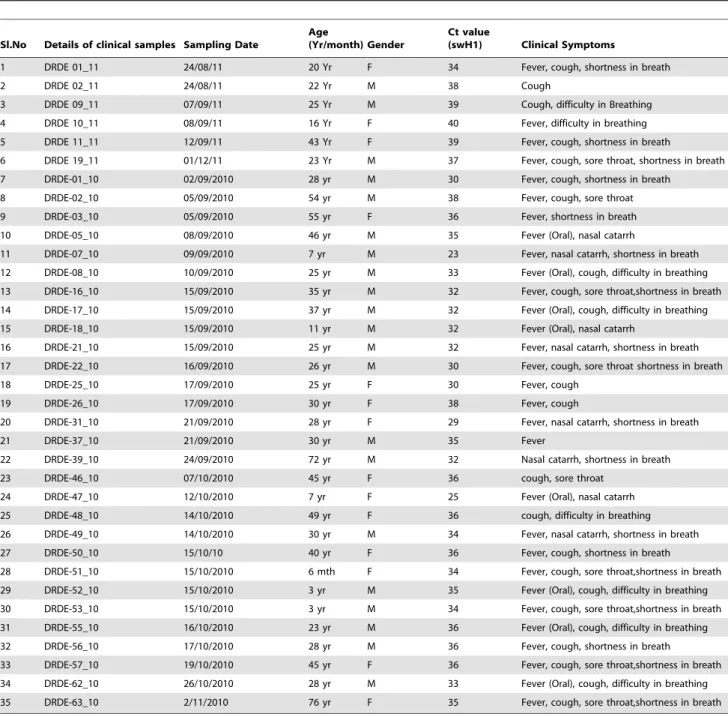Select sample cell 'DRDE 19_11'

click(71, 161)
